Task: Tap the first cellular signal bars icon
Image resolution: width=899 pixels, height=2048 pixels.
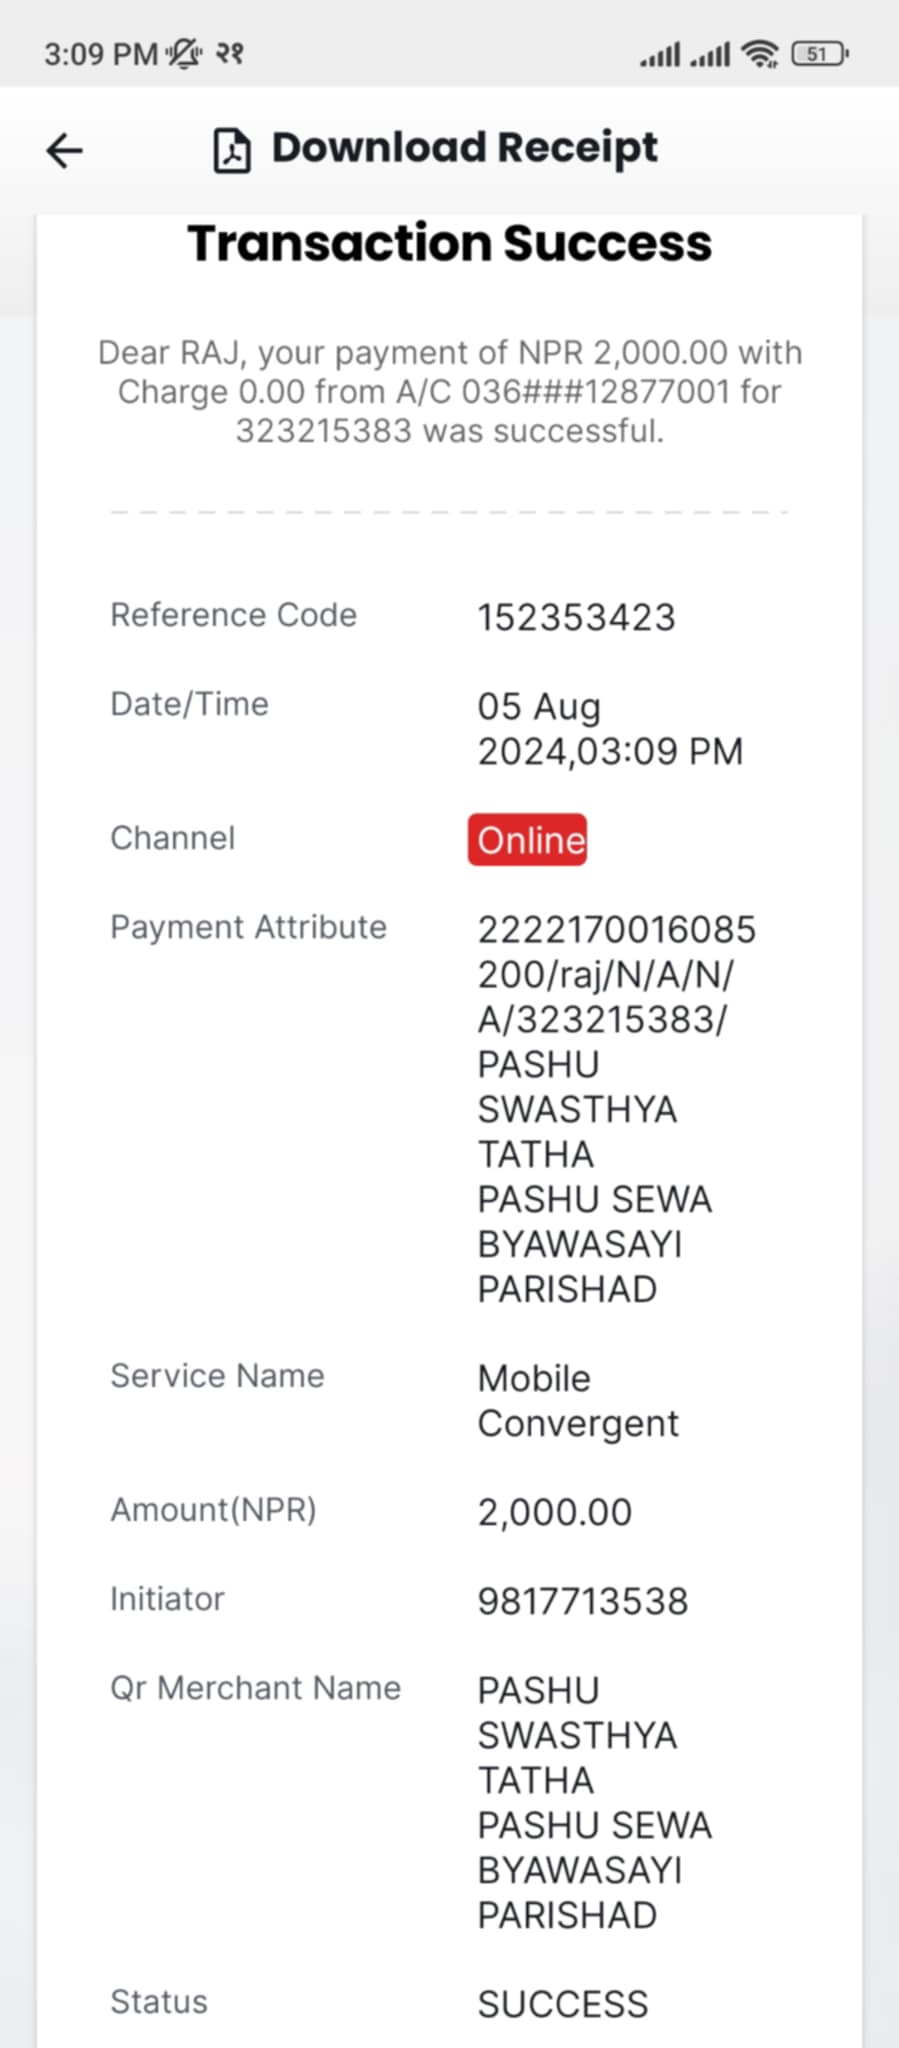Action: click(x=660, y=53)
